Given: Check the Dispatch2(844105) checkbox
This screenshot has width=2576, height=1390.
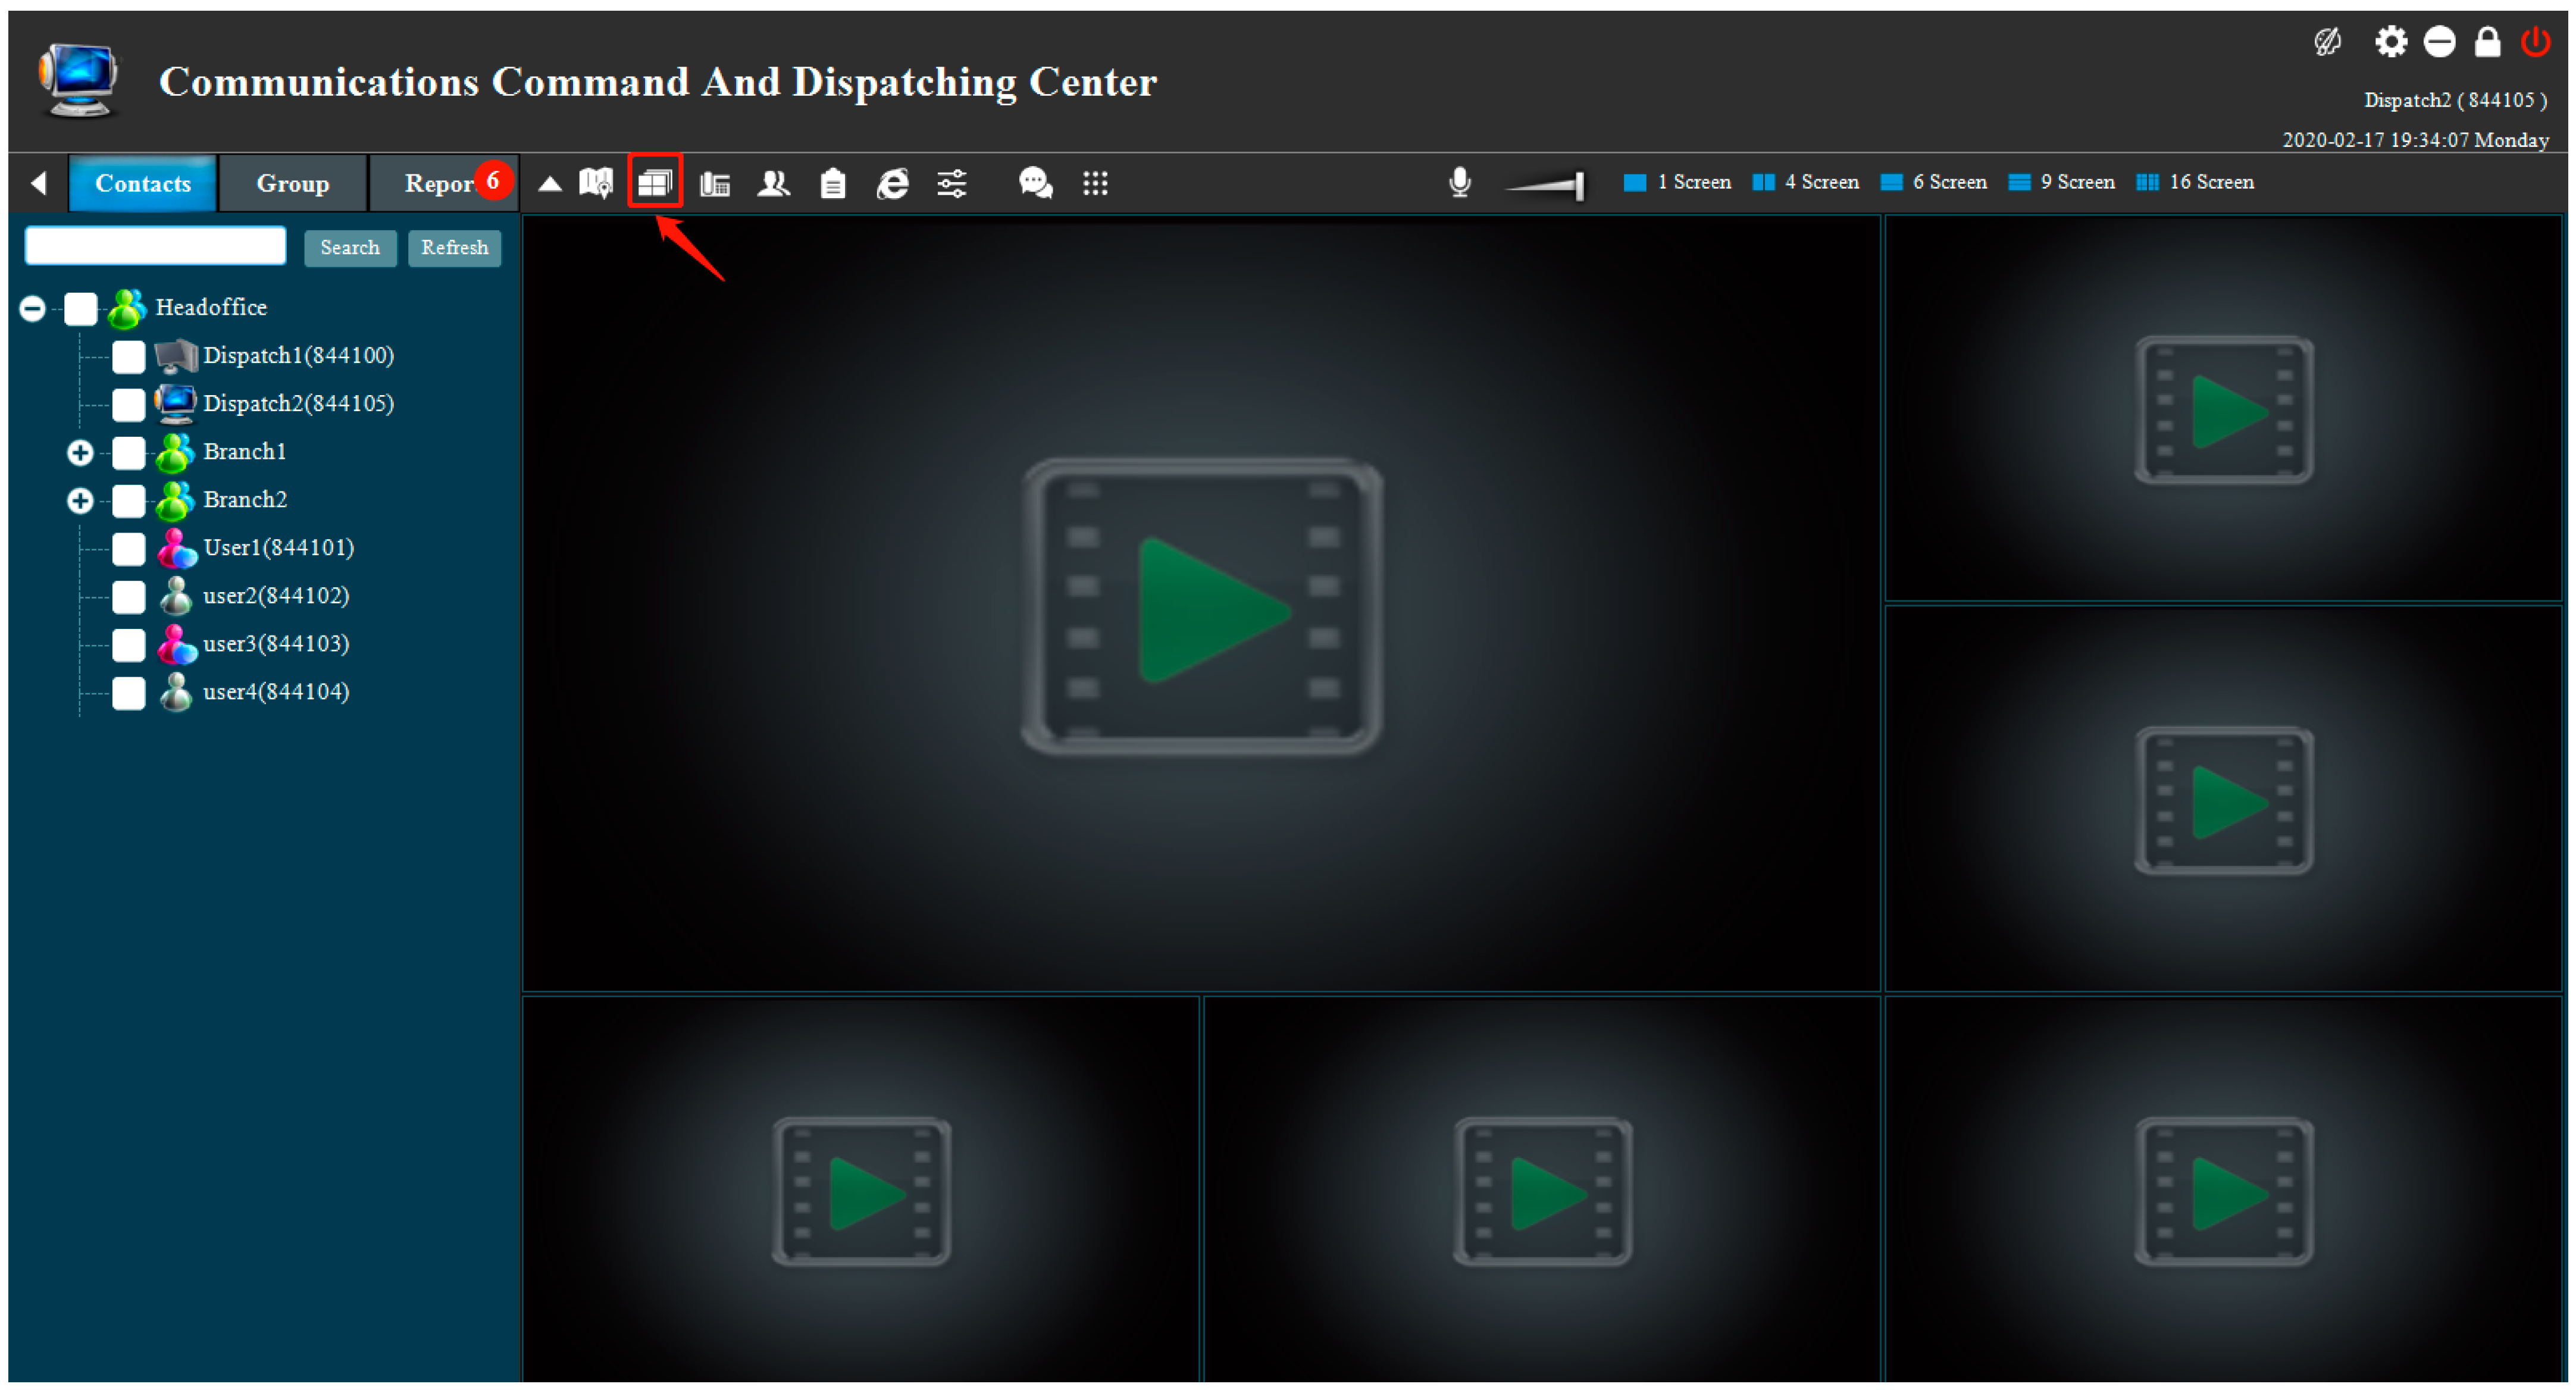Looking at the screenshot, I should 128,404.
